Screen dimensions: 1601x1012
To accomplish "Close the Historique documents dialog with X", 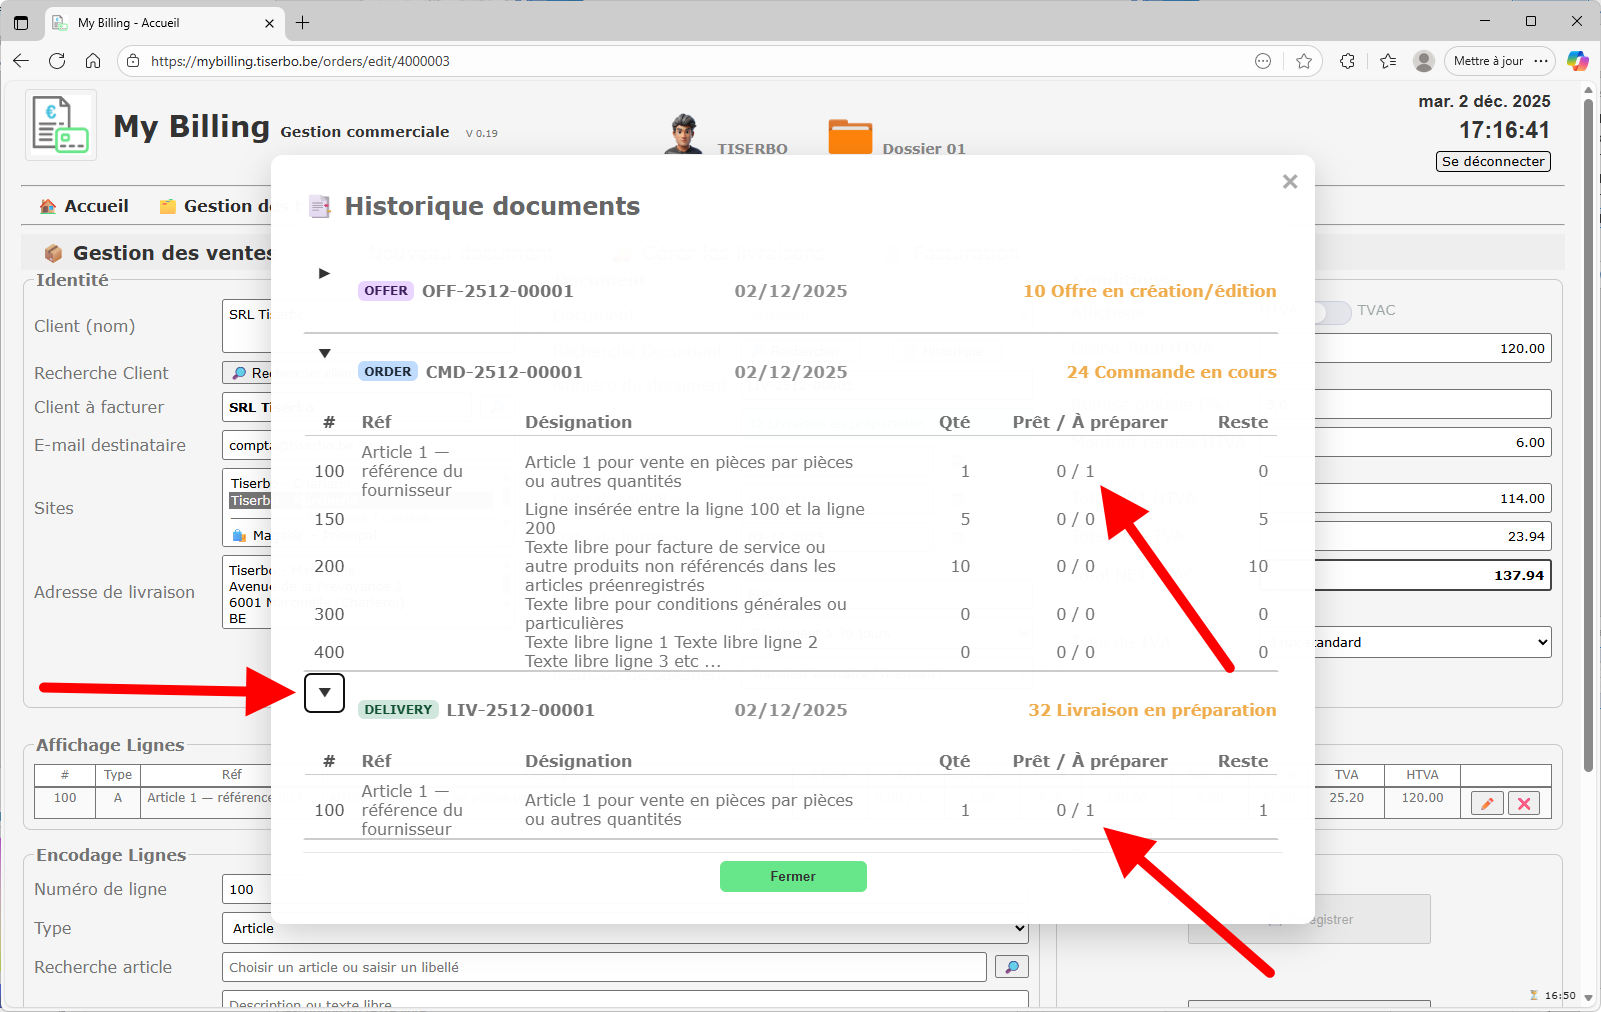I will coord(1290,181).
